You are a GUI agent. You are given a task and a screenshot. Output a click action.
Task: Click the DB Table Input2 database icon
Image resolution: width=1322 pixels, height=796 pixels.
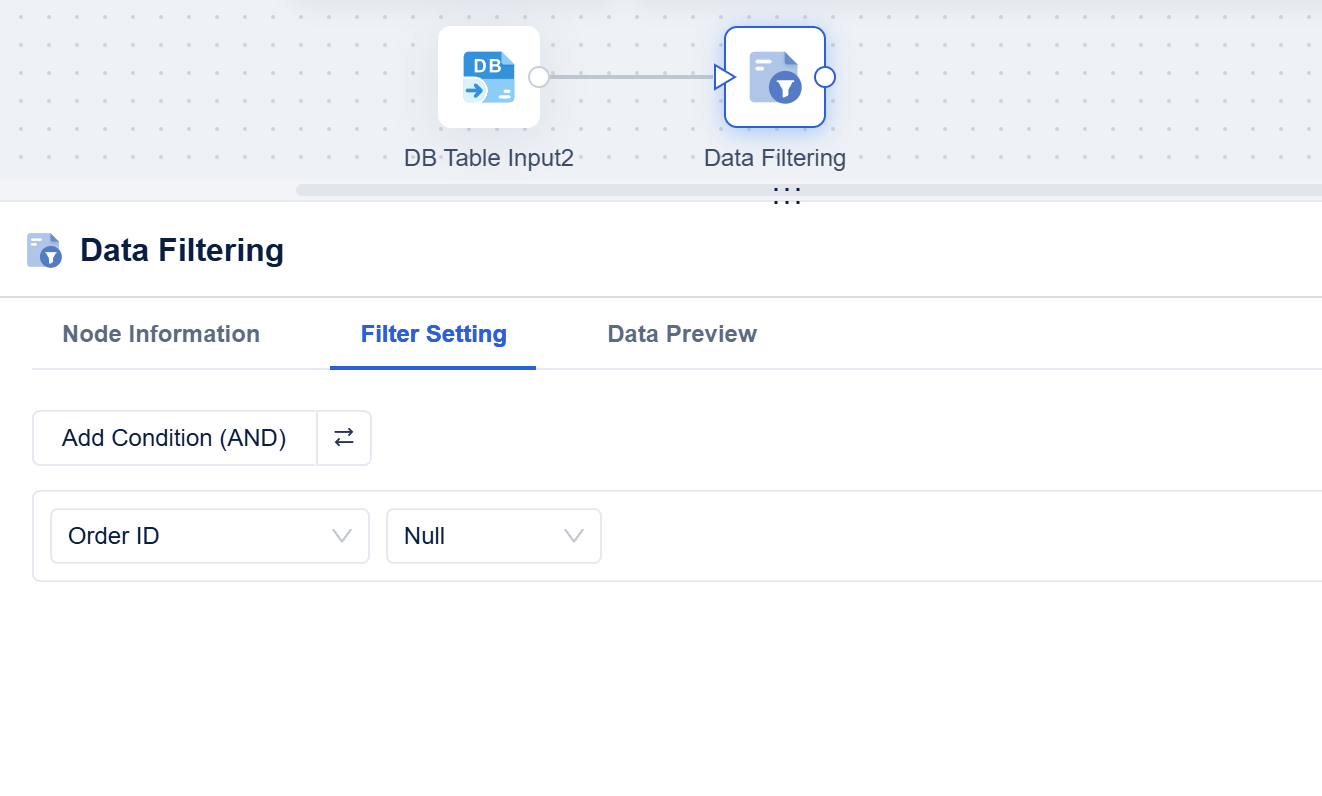tap(489, 76)
